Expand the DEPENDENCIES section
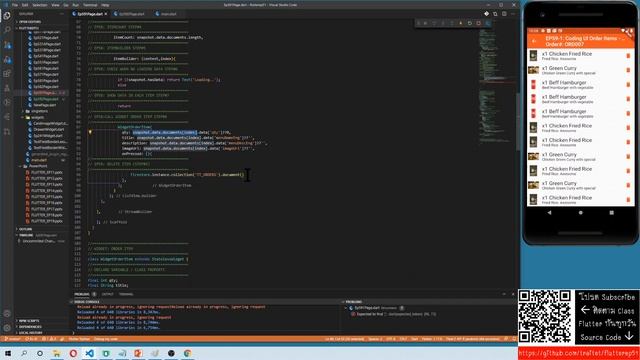Viewport: 640px width, 360px height. (40, 327)
